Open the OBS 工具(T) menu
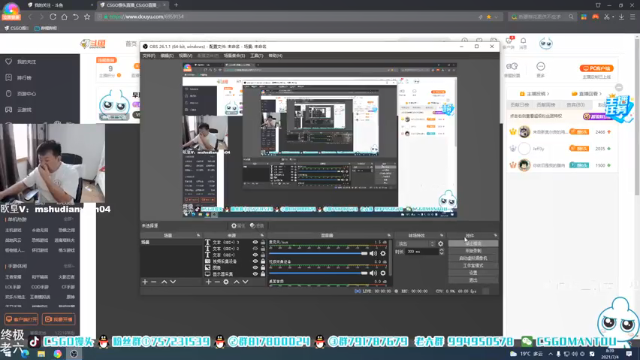 256,56
